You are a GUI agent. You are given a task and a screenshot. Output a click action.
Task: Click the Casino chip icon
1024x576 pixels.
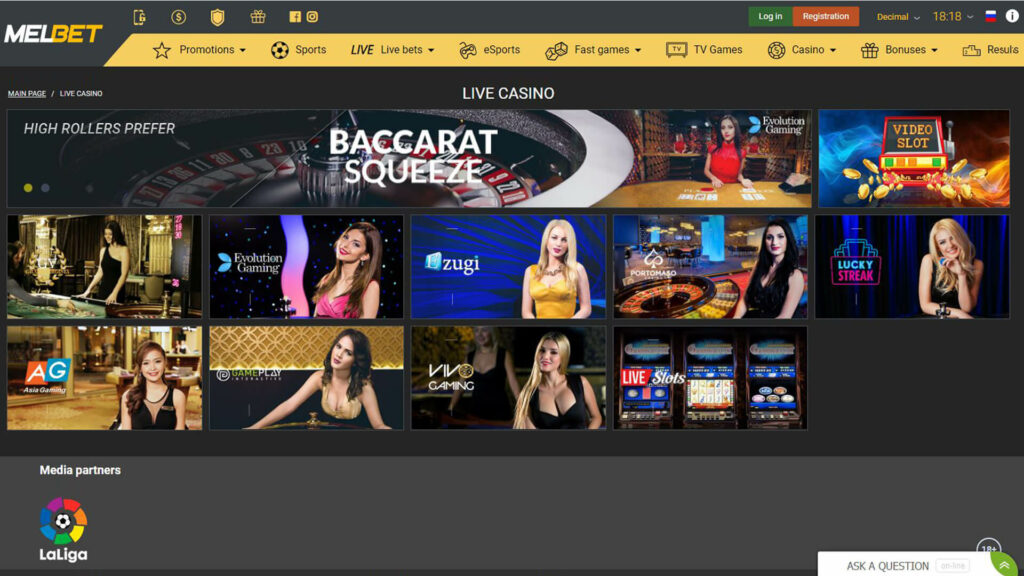pos(776,50)
